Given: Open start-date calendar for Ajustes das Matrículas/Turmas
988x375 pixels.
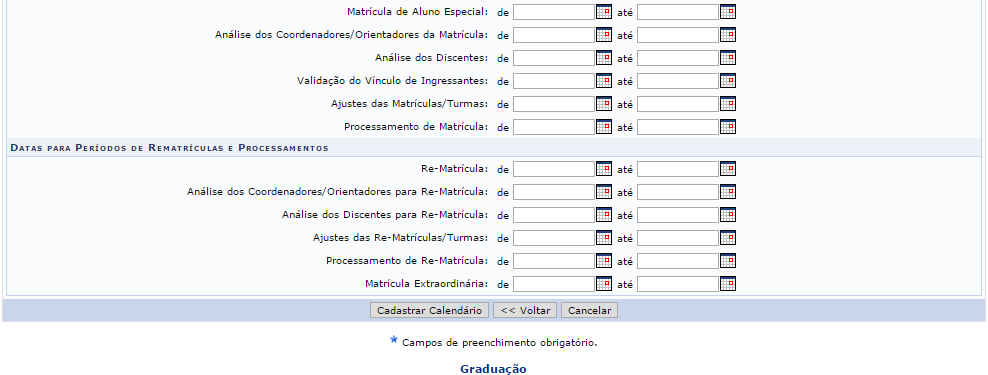Looking at the screenshot, I should tap(604, 104).
